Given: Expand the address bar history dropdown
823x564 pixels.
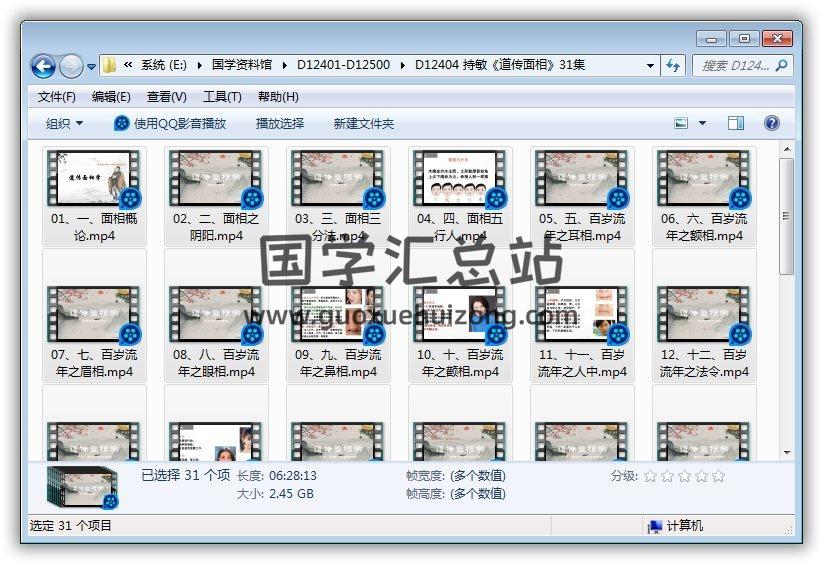Looking at the screenshot, I should point(650,65).
